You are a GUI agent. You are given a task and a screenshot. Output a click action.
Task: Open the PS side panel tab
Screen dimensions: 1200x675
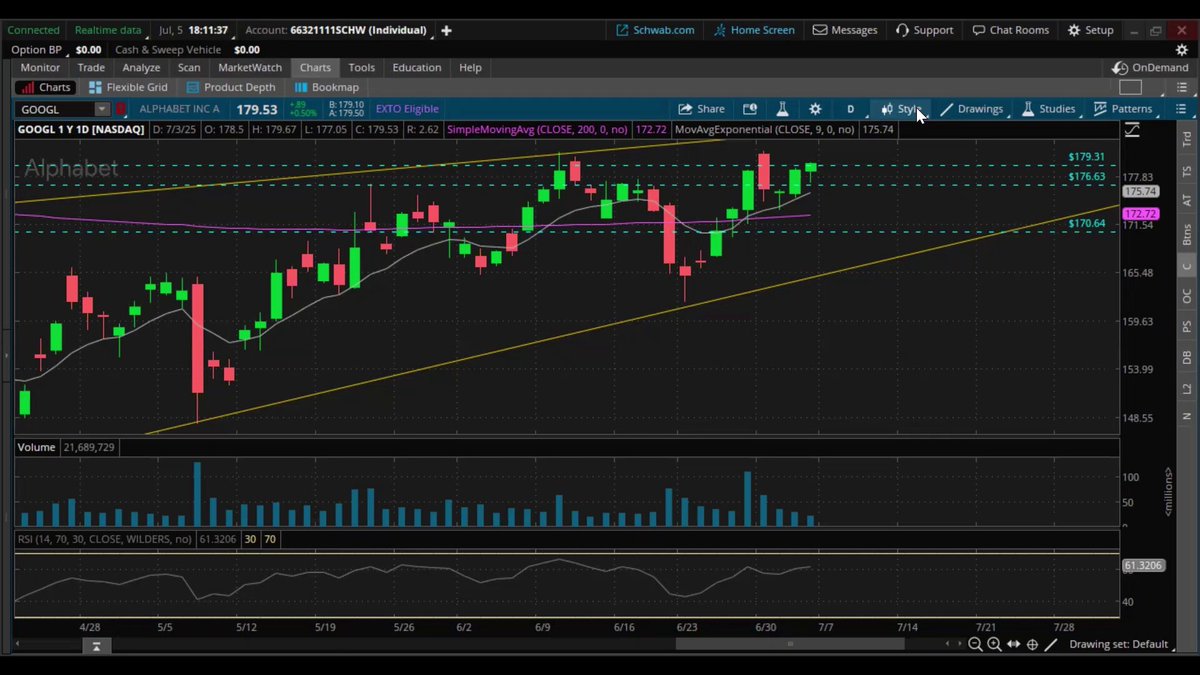tap(1187, 327)
